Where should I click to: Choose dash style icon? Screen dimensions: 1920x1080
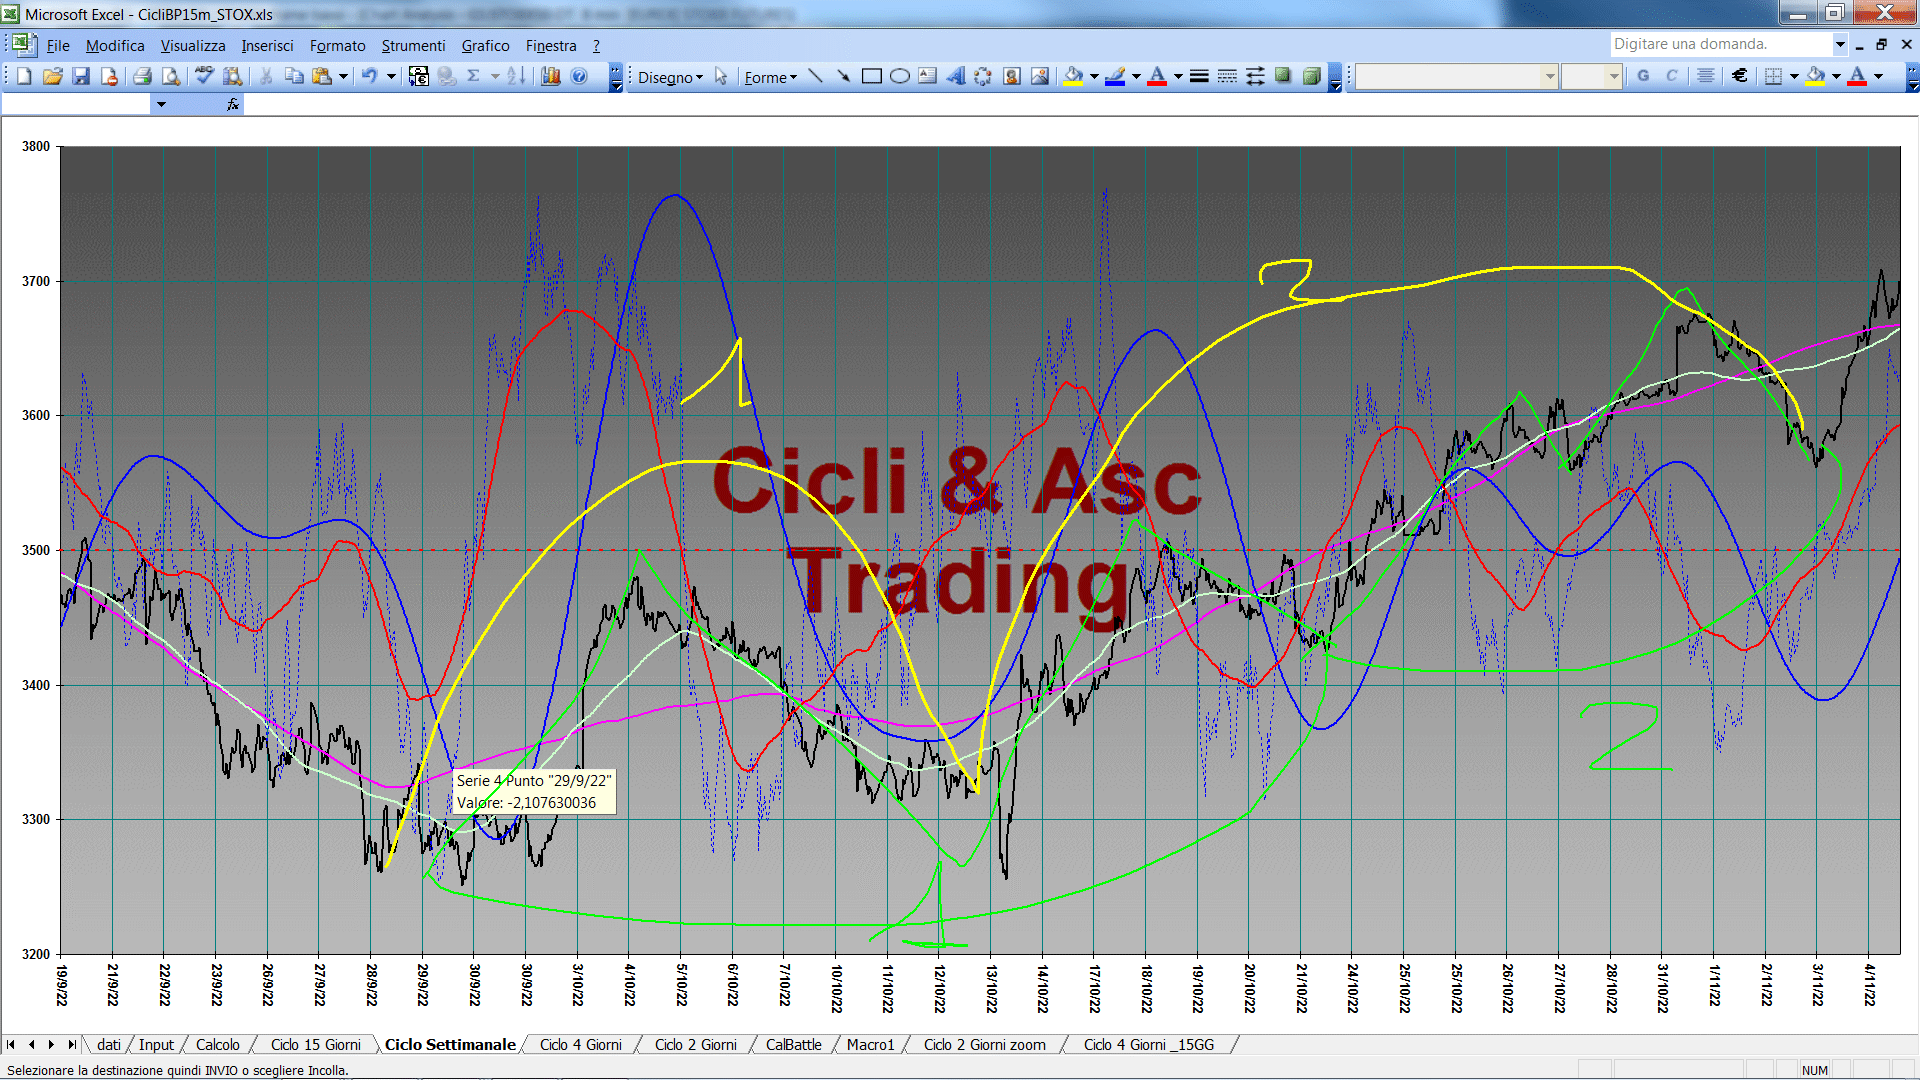pos(1227,76)
